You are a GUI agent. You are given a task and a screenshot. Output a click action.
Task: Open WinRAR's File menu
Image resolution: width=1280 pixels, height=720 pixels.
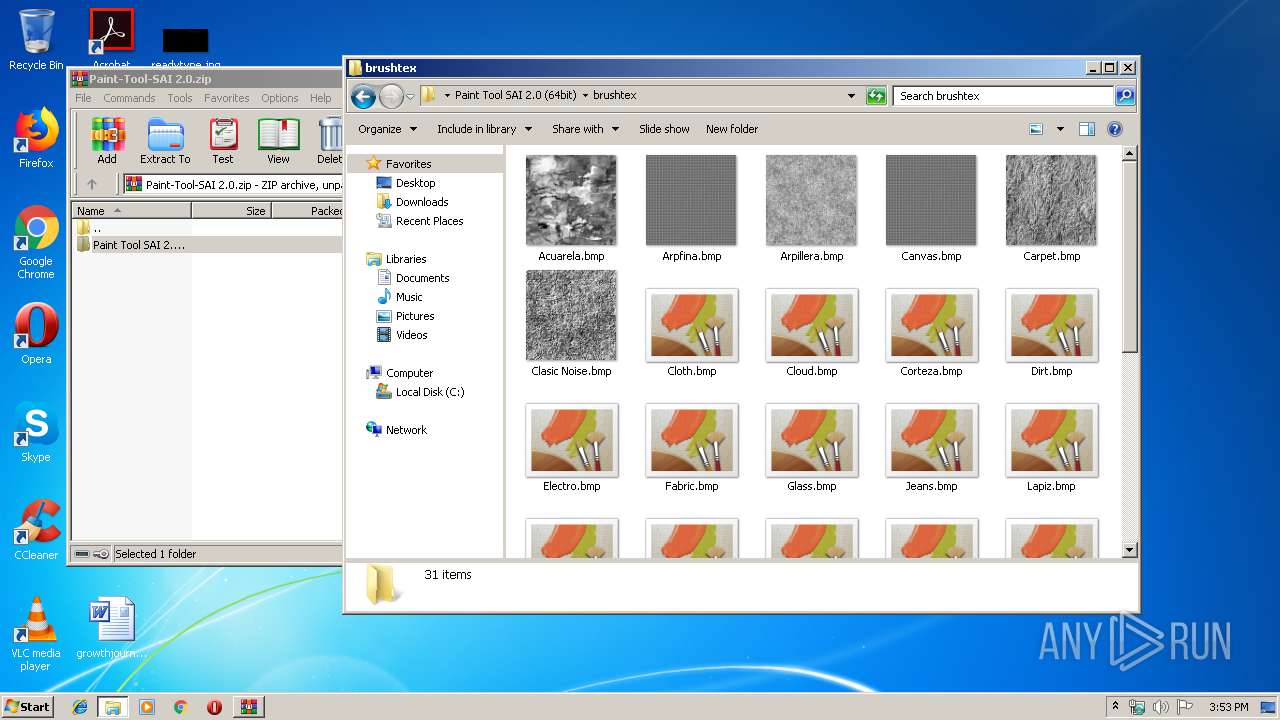click(x=83, y=98)
